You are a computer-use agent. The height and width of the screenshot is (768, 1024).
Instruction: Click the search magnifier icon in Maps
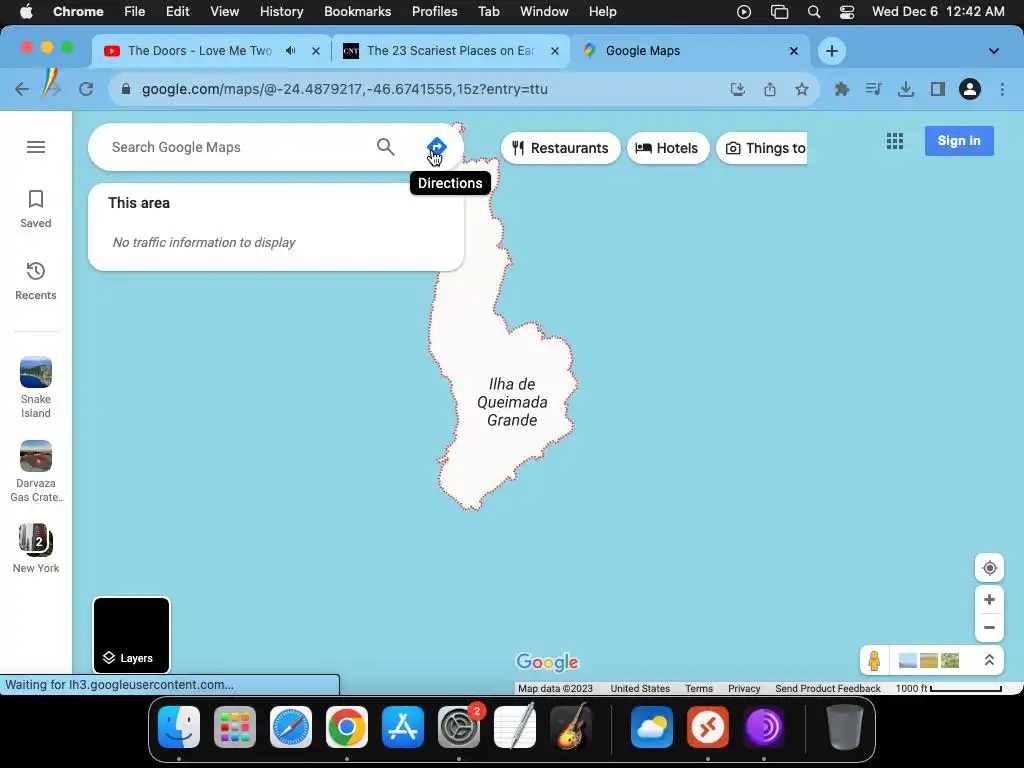click(386, 147)
